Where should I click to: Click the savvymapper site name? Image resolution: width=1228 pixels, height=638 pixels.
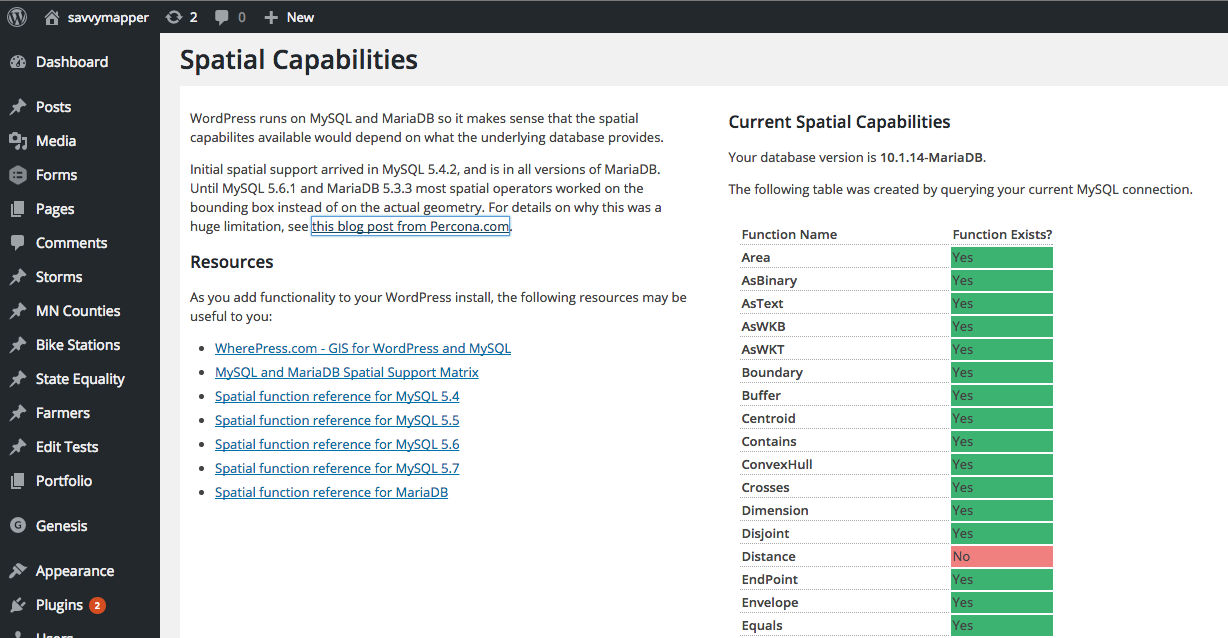pyautogui.click(x=108, y=17)
